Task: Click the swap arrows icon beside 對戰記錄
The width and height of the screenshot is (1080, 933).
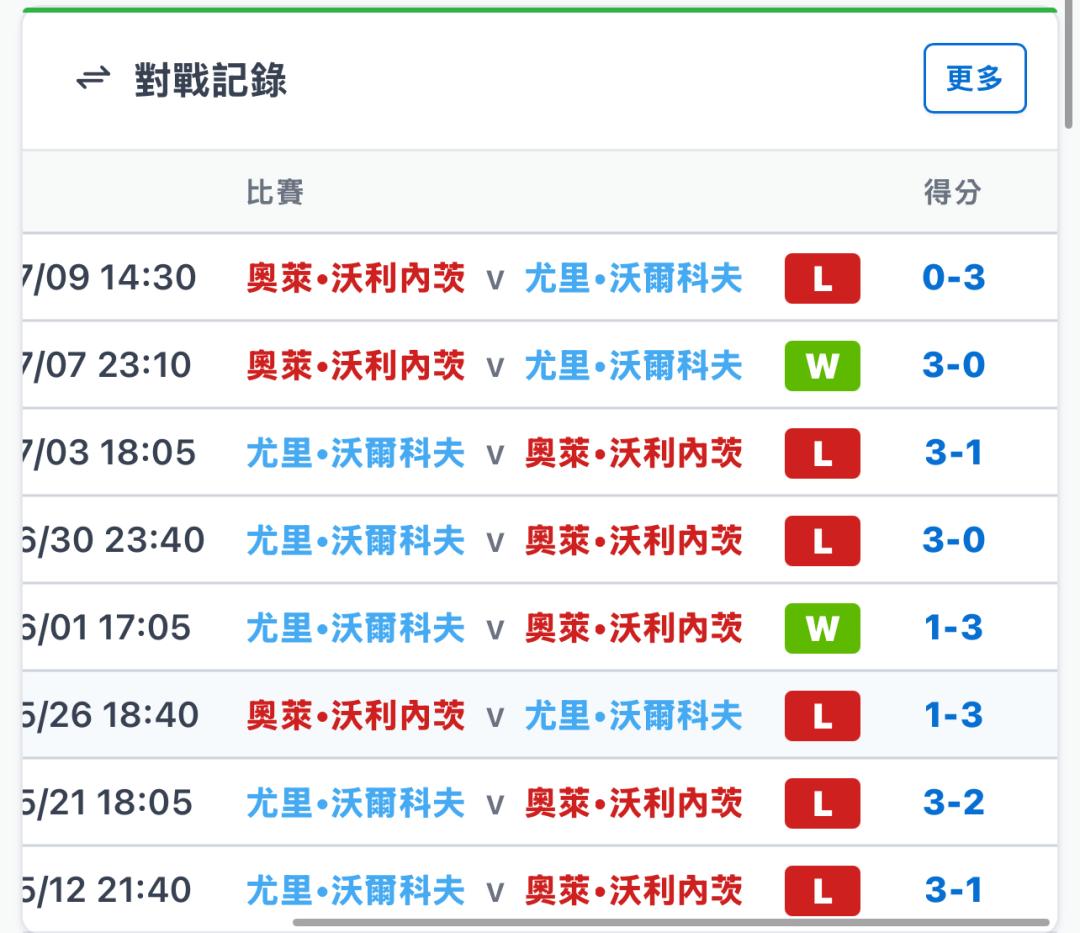Action: [93, 78]
